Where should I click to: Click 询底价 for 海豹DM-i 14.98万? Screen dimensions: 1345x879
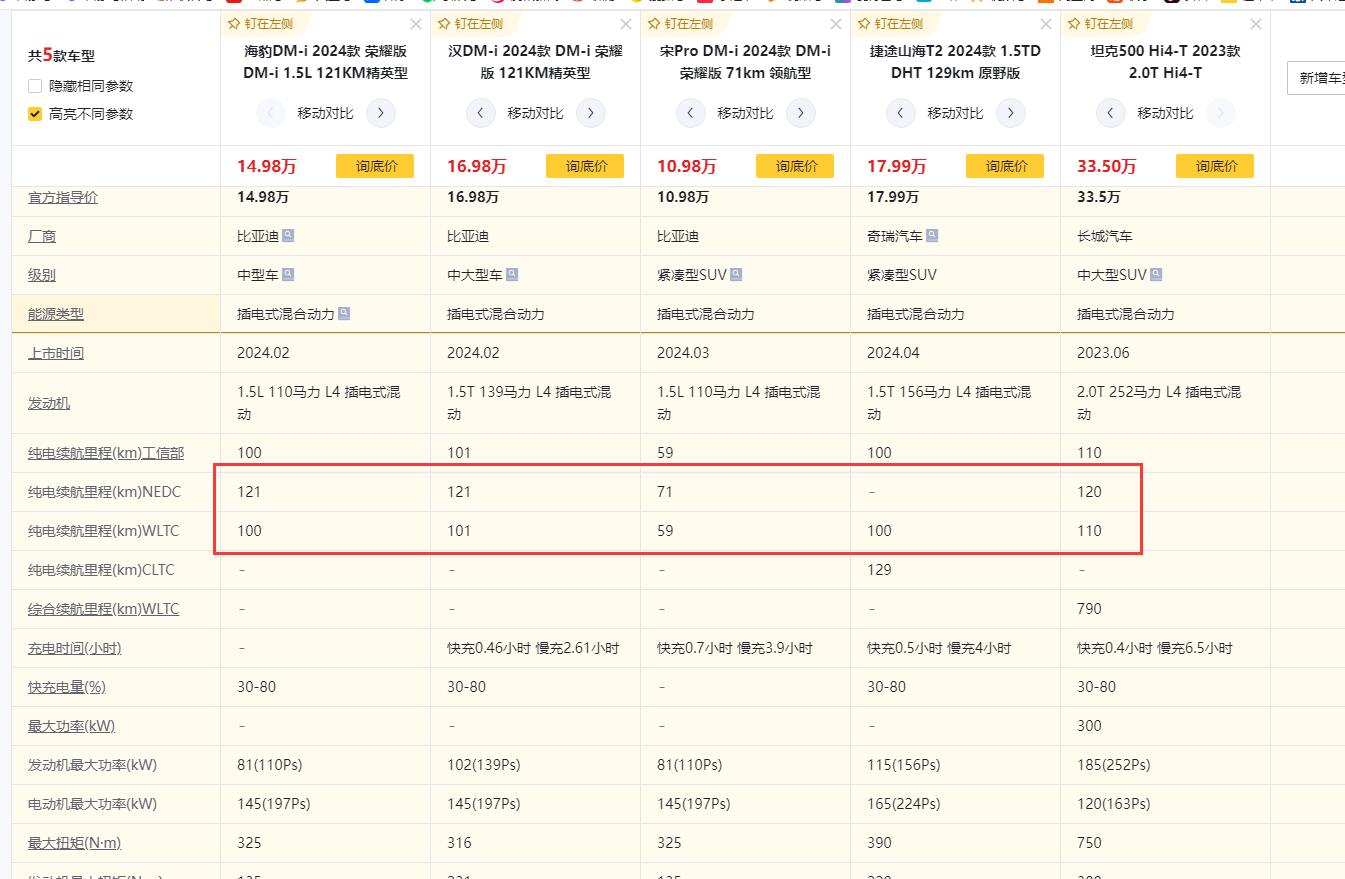(375, 166)
